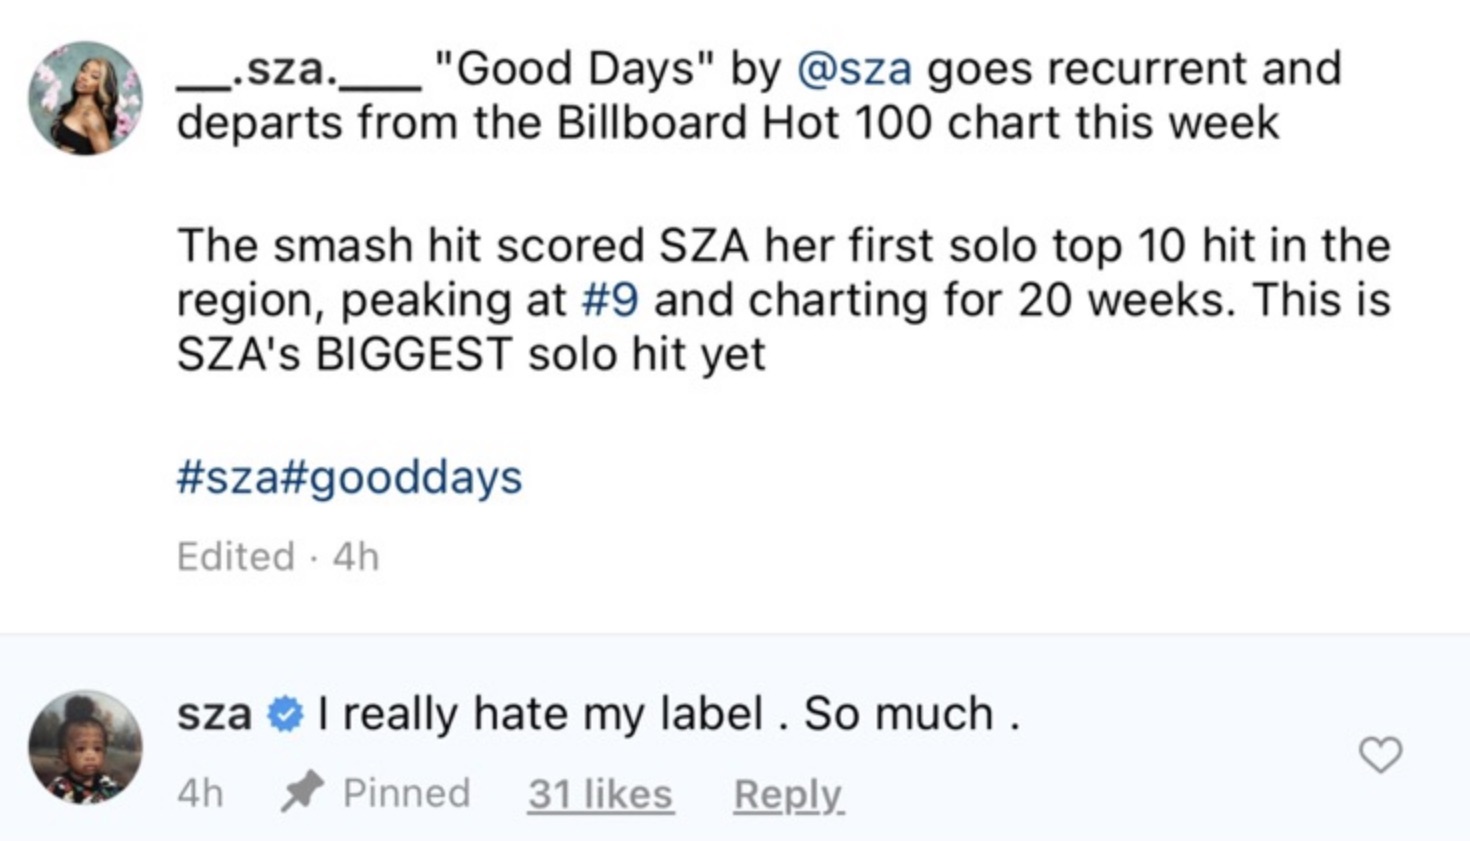Reply to sza's pinned comment
The width and height of the screenshot is (1470, 841).
coord(788,794)
